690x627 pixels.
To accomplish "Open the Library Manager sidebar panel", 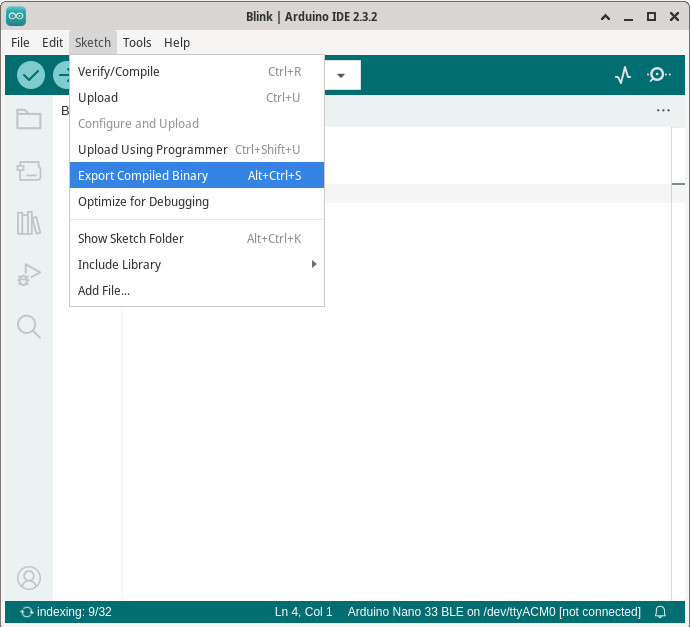I will click(x=29, y=223).
